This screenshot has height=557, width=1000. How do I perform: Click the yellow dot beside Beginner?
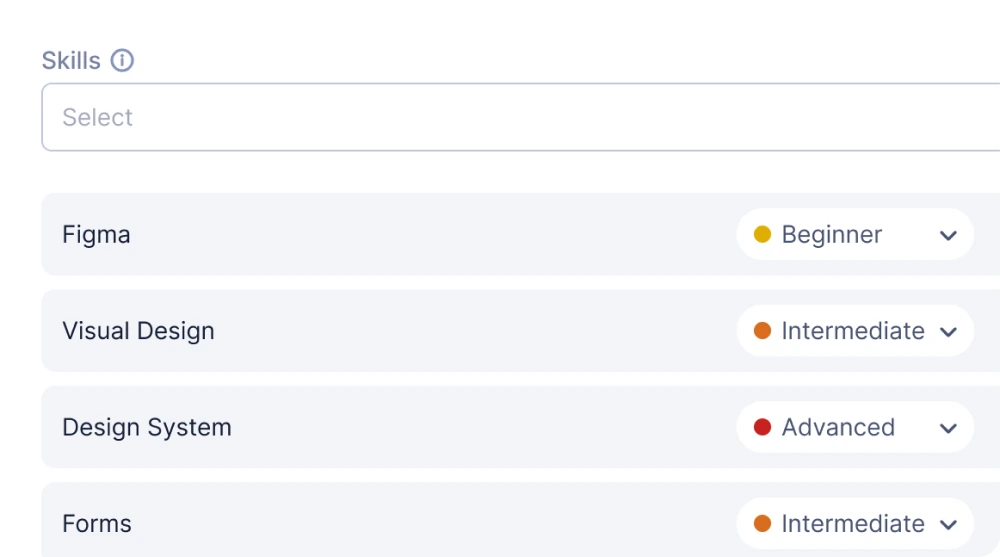tap(762, 235)
